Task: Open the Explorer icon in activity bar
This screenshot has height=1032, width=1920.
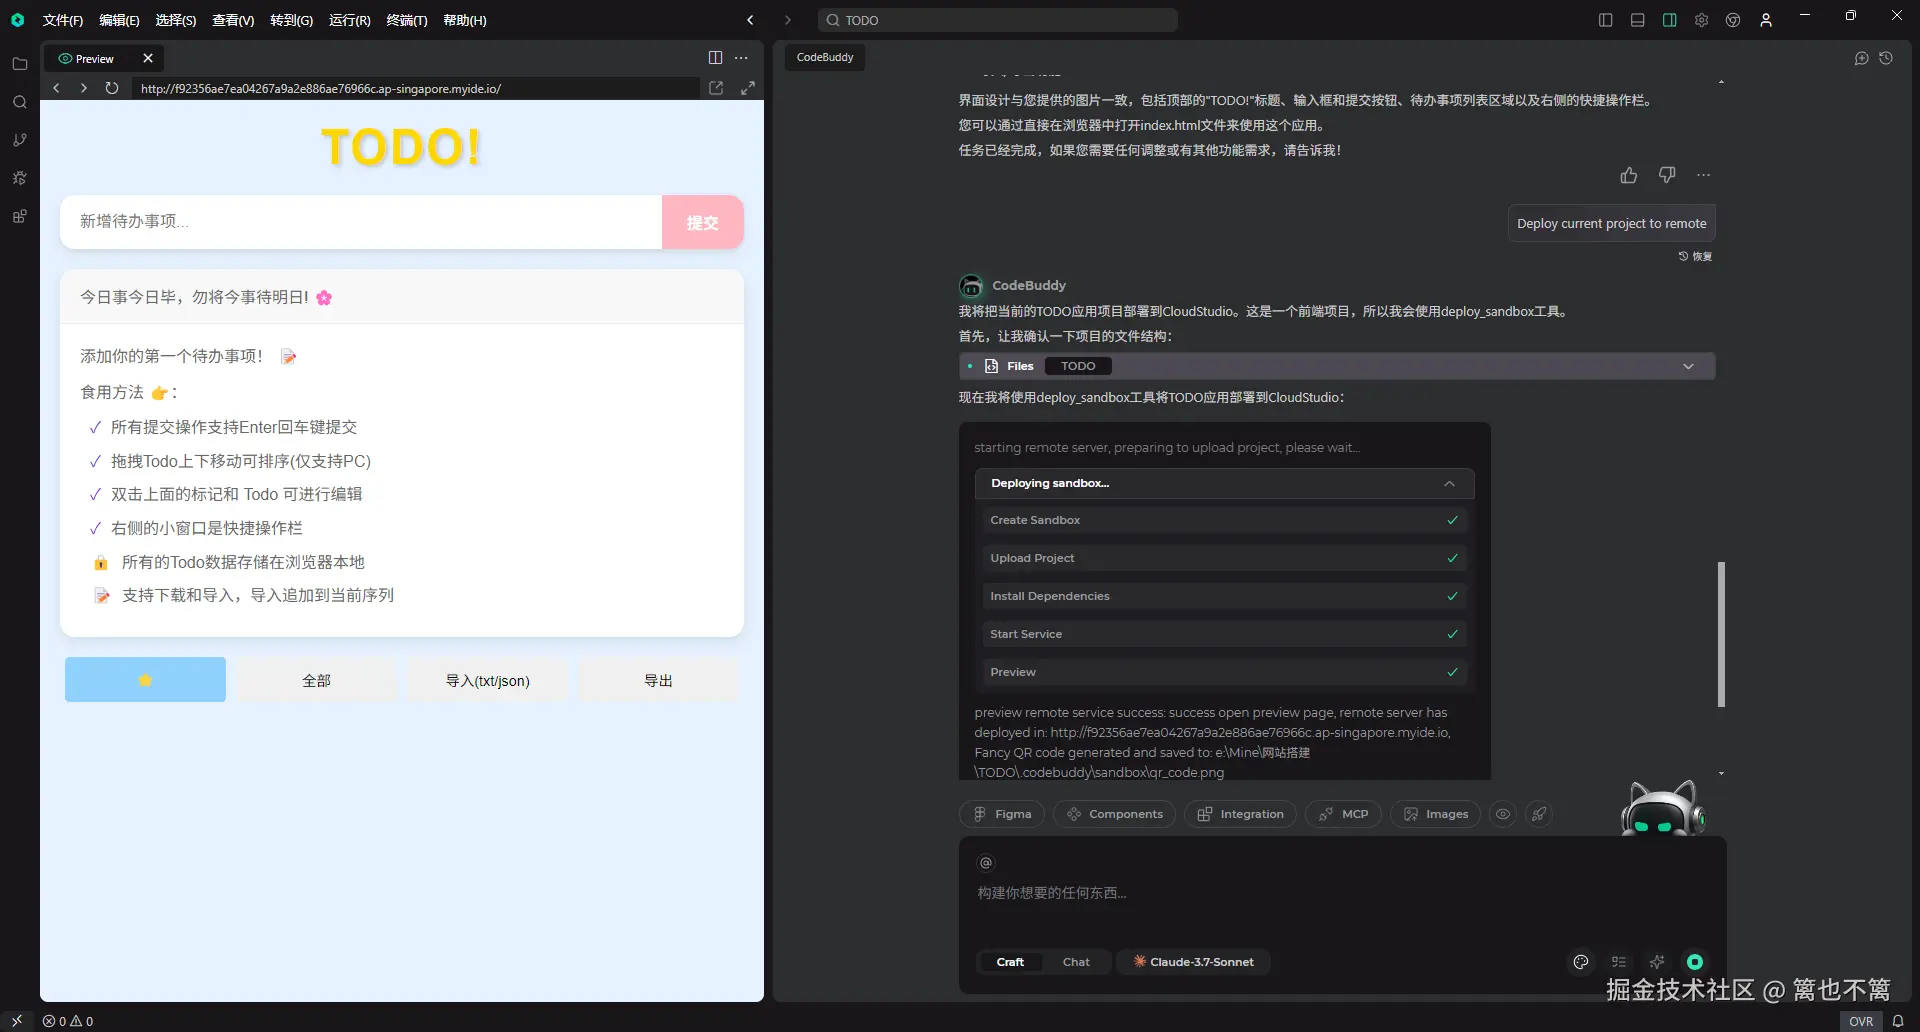Action: pyautogui.click(x=19, y=64)
